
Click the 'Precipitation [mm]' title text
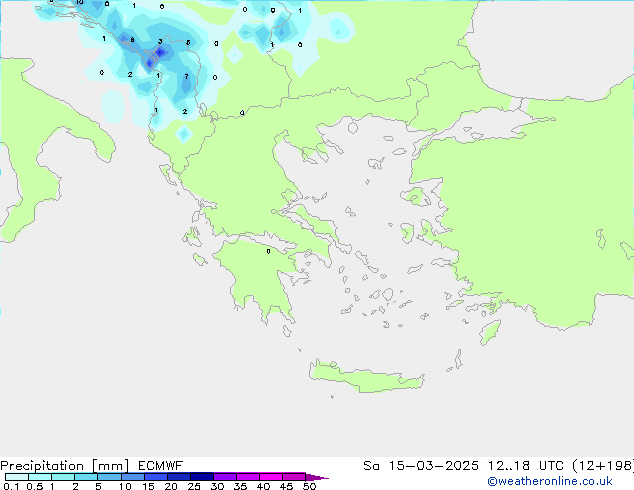point(65,466)
